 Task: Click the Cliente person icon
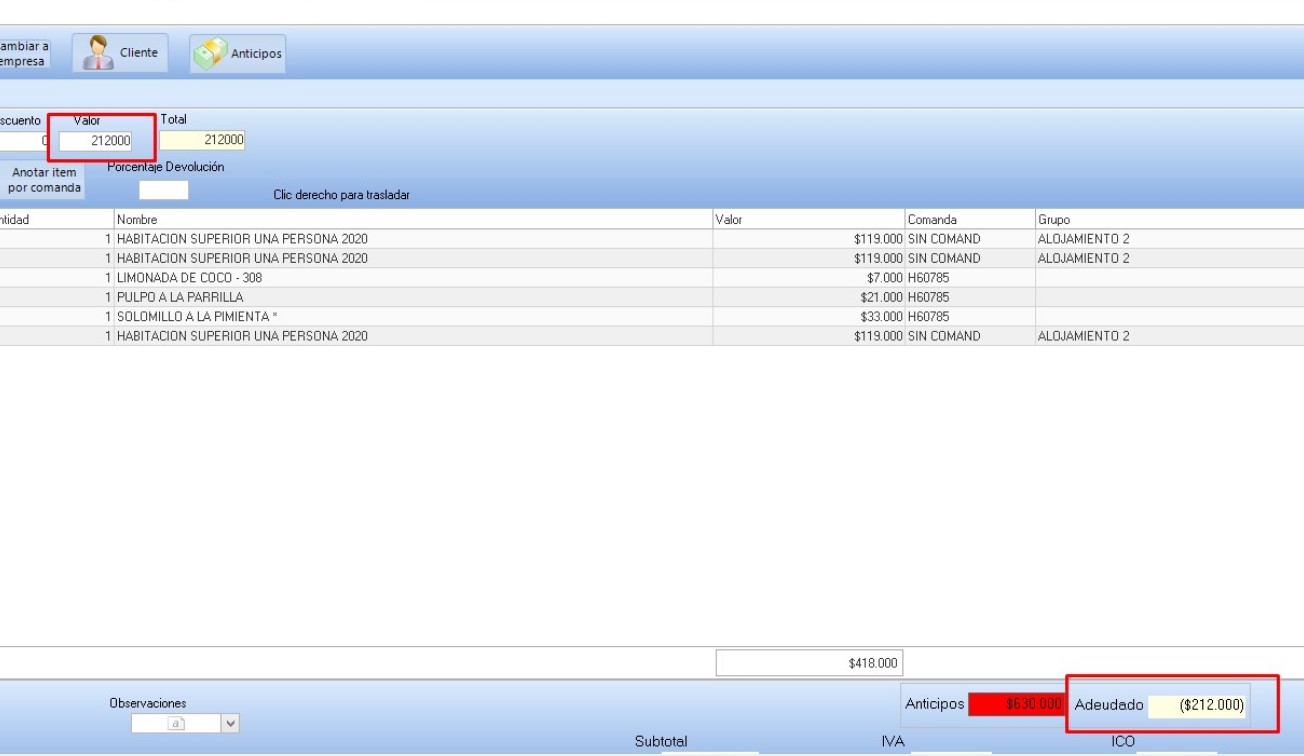point(98,53)
